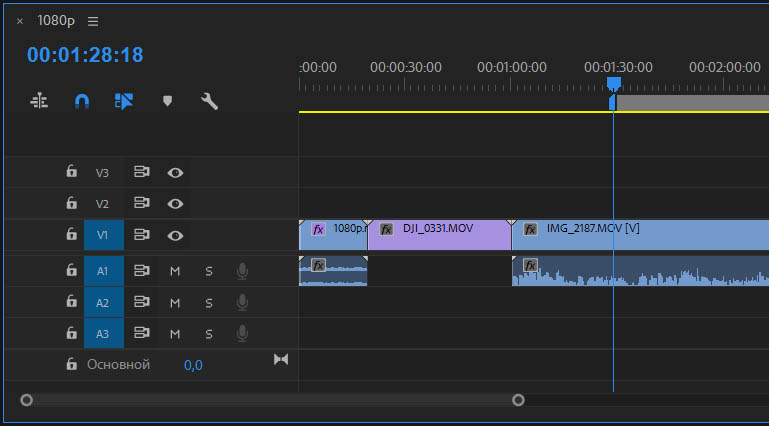769x426 pixels.
Task: Select the first audio clip on A1
Action: coord(333,271)
